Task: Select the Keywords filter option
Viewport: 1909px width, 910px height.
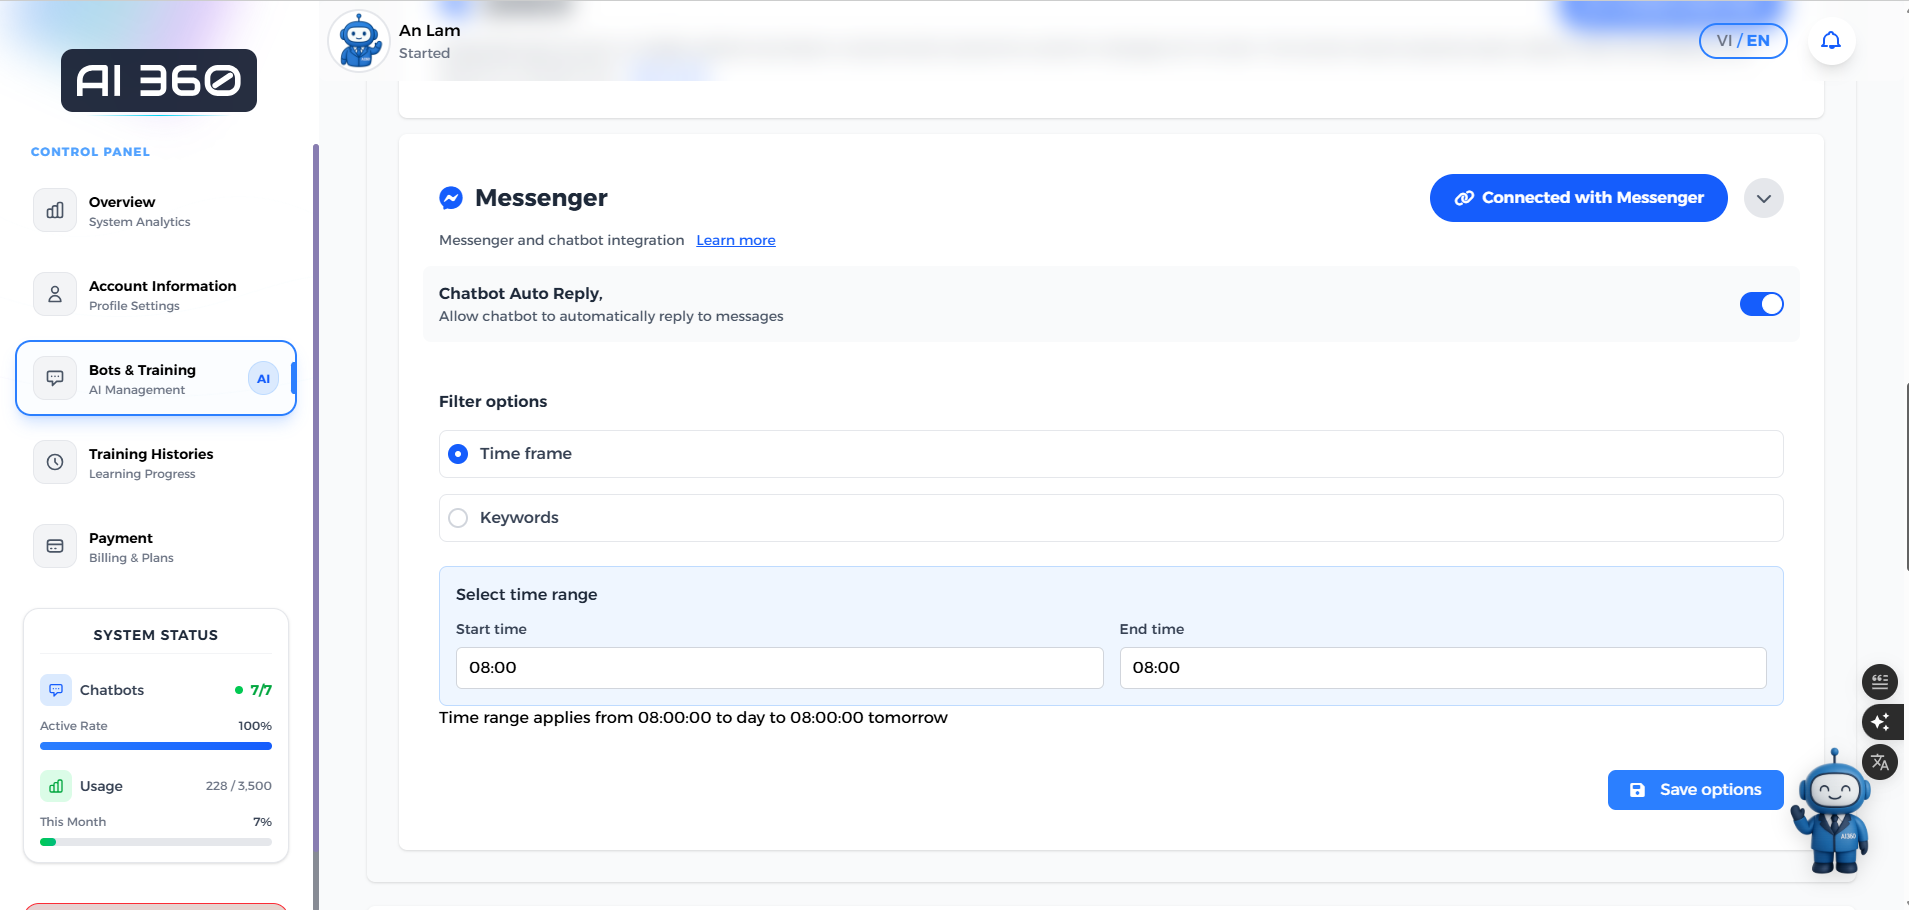Action: coord(458,518)
